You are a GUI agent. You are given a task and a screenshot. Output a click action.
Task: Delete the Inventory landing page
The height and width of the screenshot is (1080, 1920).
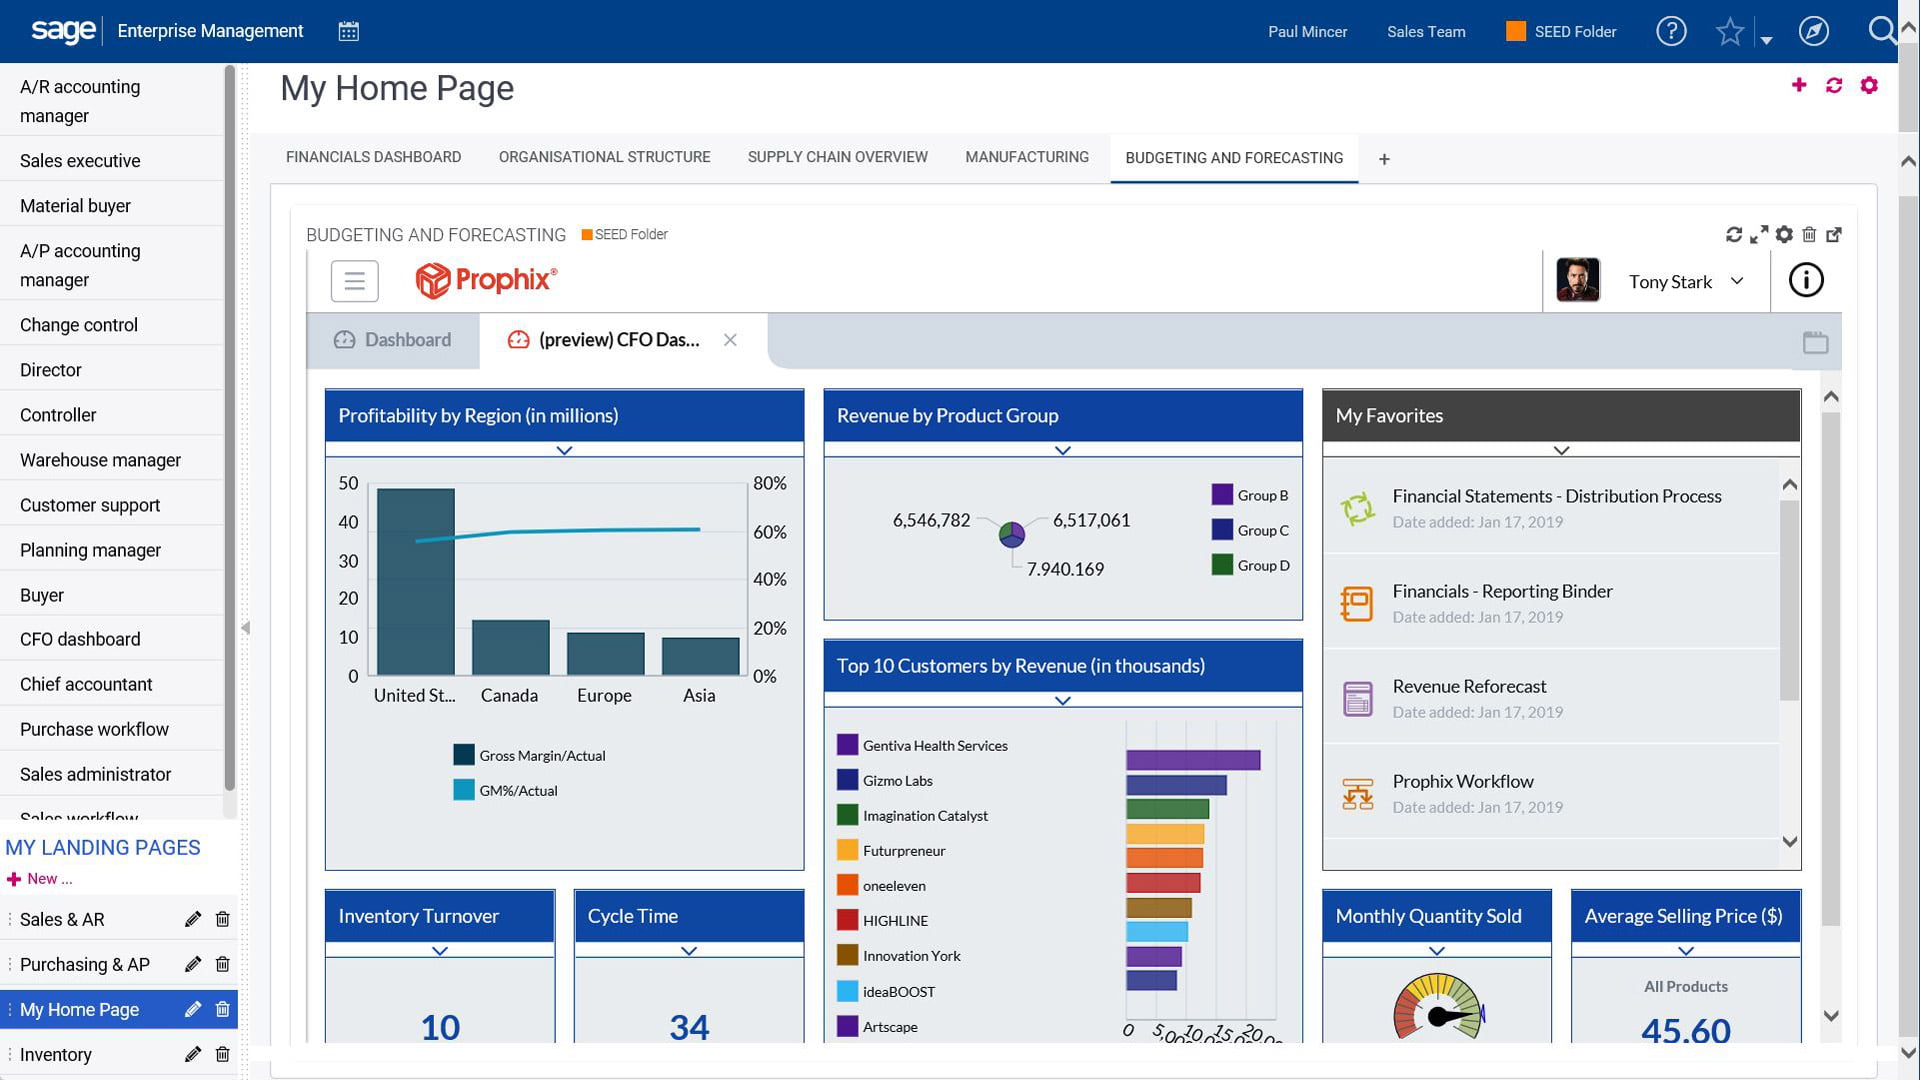pyautogui.click(x=222, y=1054)
